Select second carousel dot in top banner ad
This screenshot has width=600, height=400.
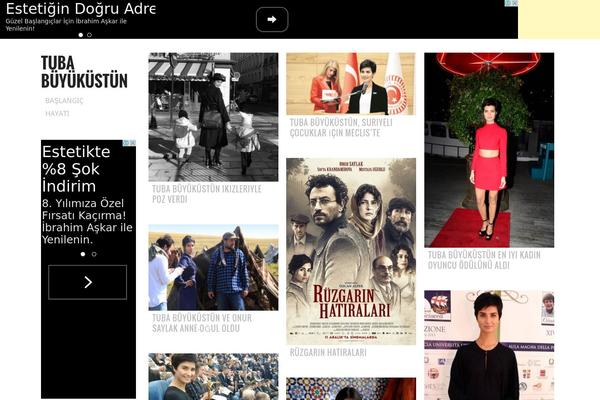point(90,35)
